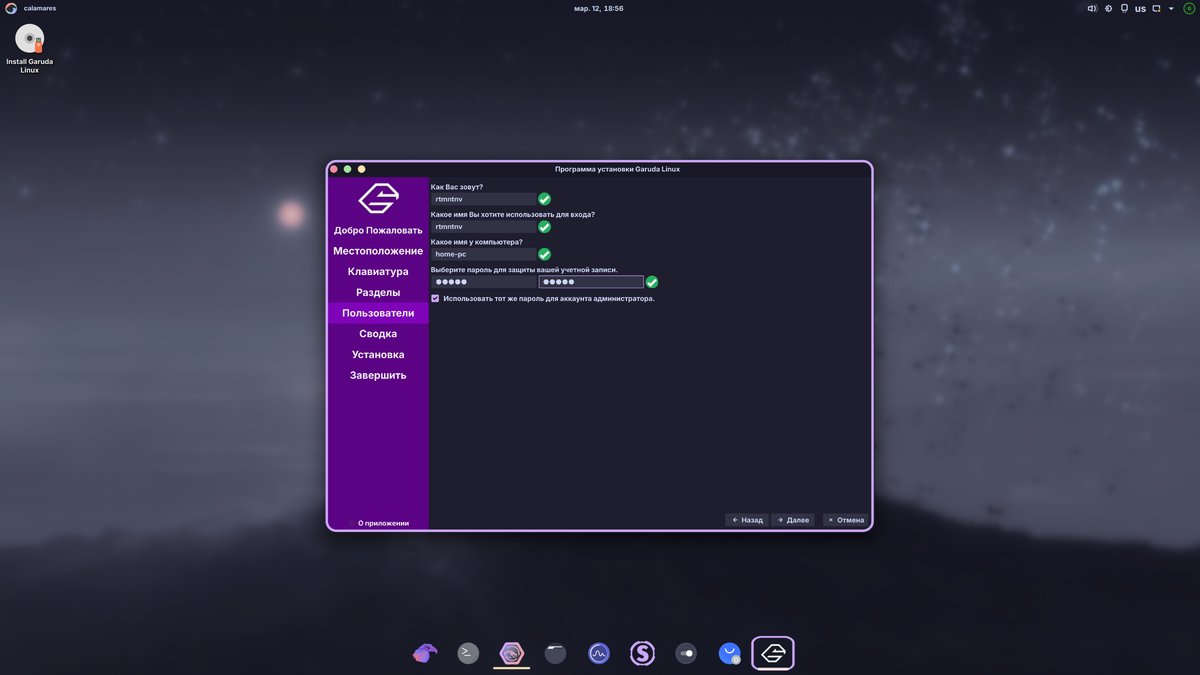Screen dimensions: 1200x675
Task: Click the Назад button
Action: pos(747,520)
